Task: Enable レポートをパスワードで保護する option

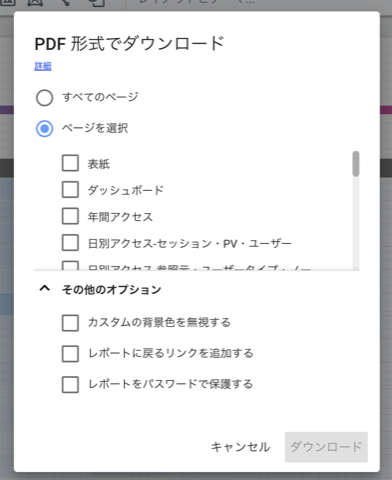Action: point(70,384)
